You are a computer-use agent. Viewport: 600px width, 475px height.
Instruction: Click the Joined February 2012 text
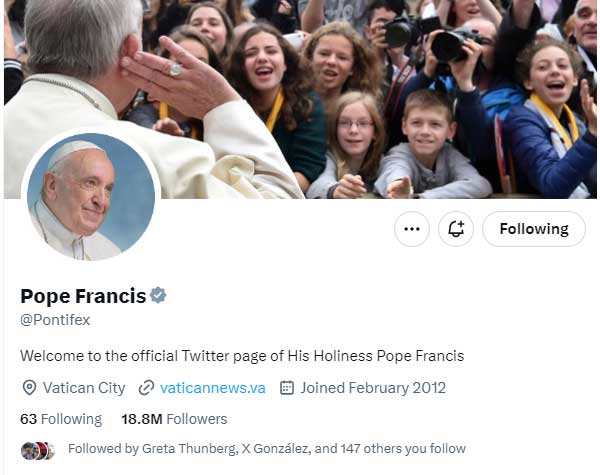tap(372, 388)
